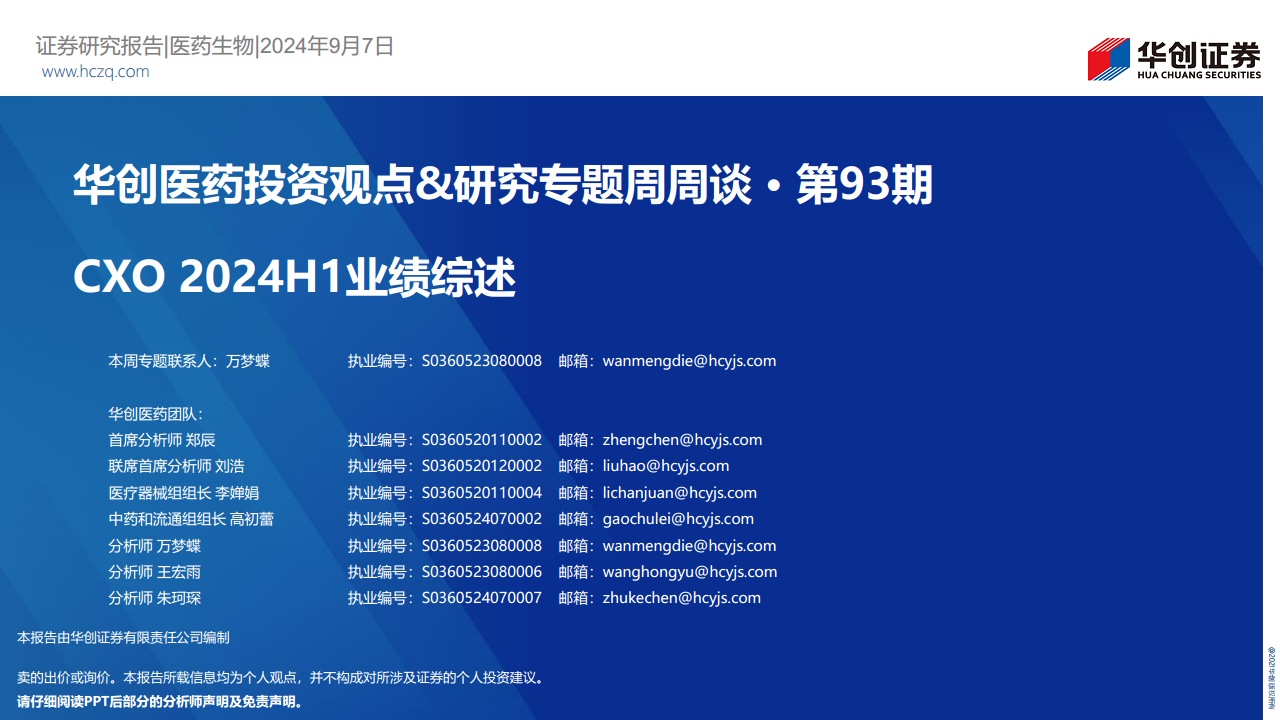
Task: Open email link liuhao@hcyjs.com
Action: click(x=666, y=466)
